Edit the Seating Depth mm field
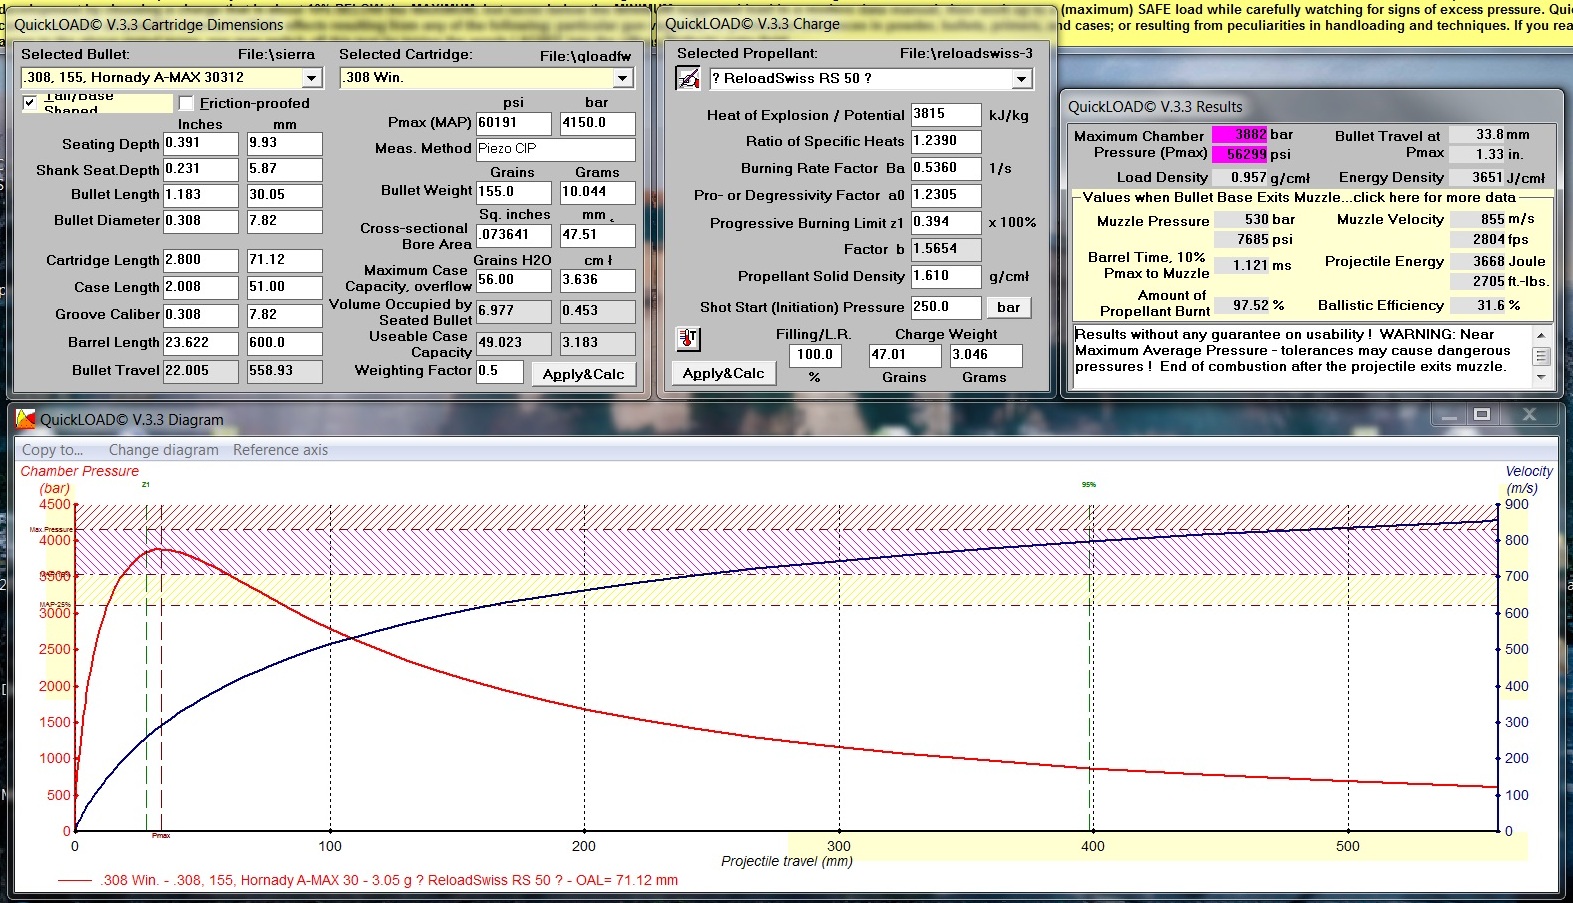Screen dimensions: 1573x903 click(x=285, y=143)
